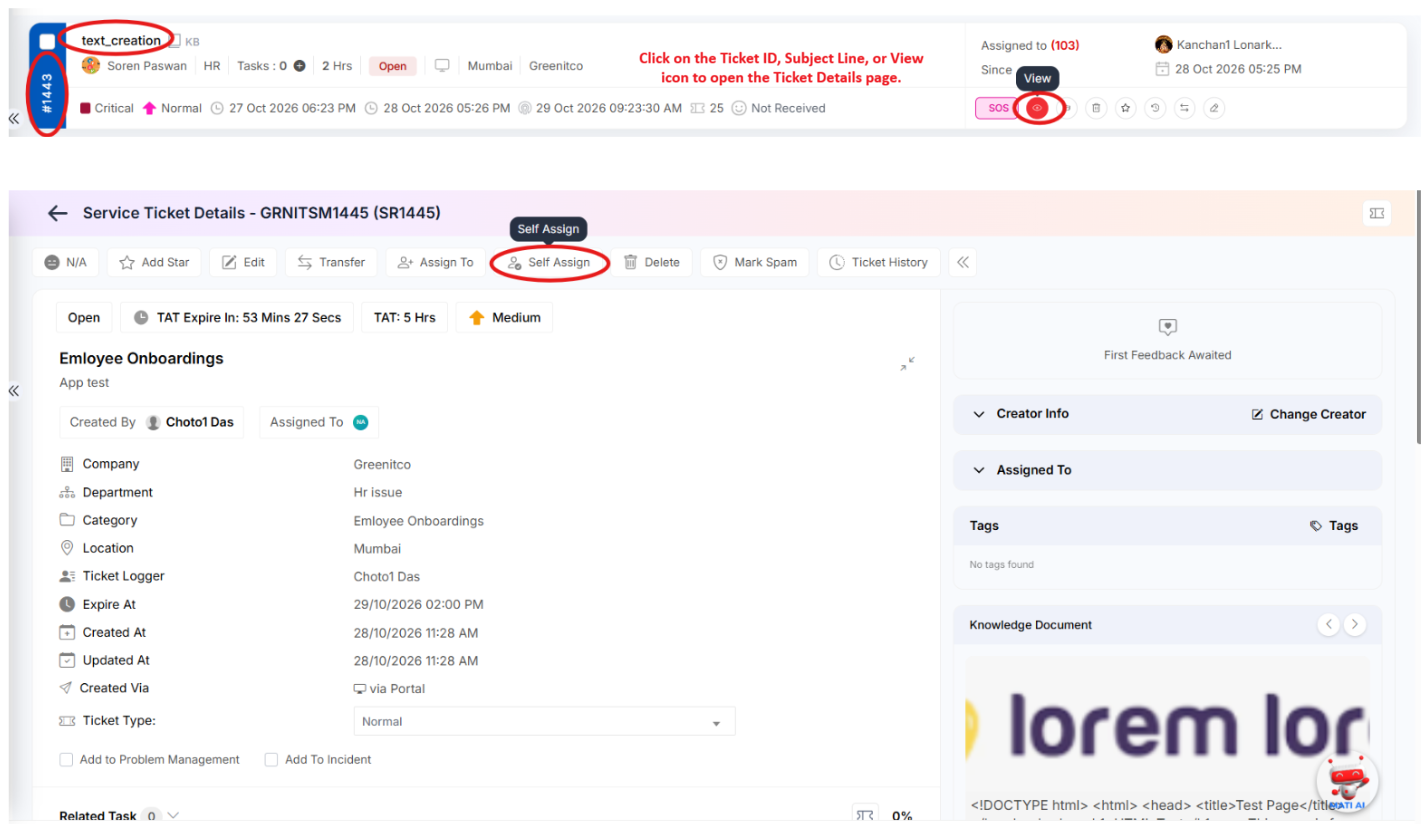Select the checkbox for ticket #1443
Viewport: 1422px width, 827px height.
coord(47,41)
